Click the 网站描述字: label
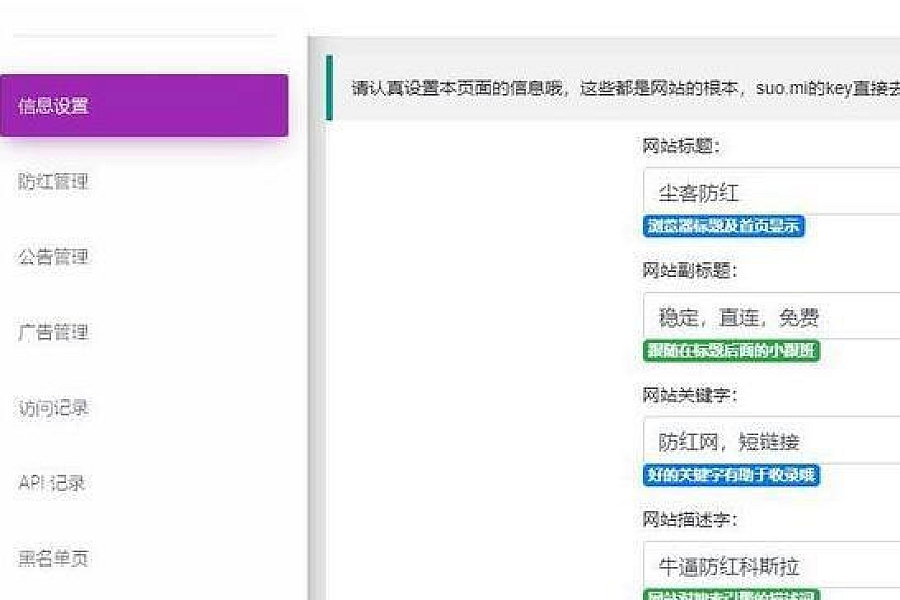 point(689,519)
